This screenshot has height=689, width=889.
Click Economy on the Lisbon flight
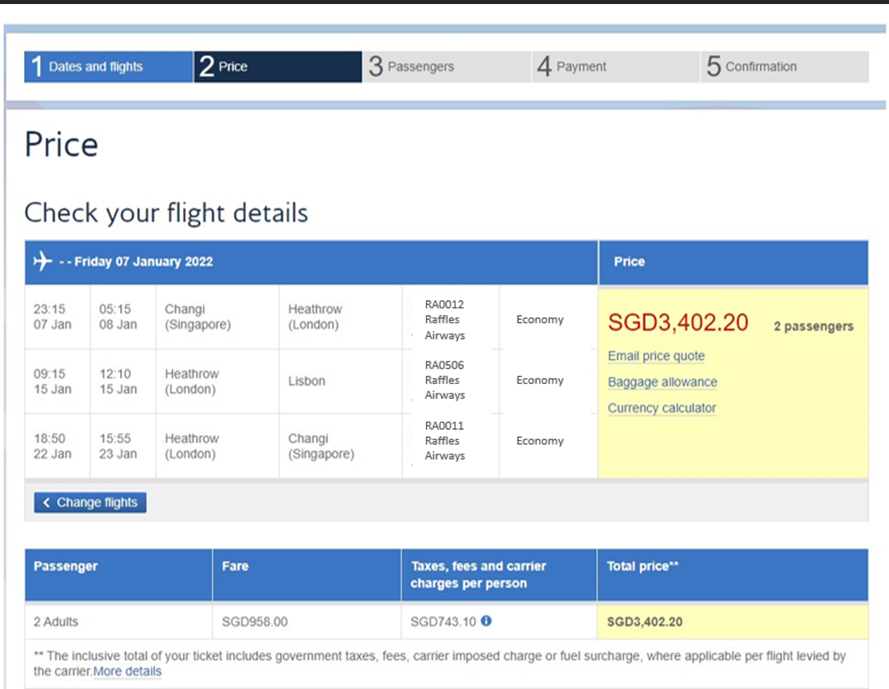pos(539,380)
